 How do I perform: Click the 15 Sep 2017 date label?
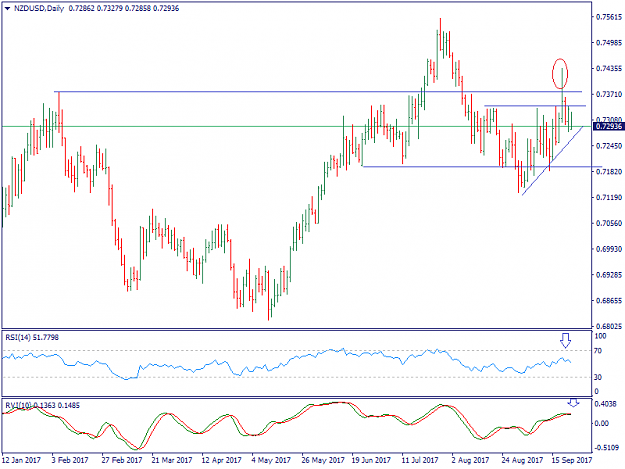tap(572, 460)
